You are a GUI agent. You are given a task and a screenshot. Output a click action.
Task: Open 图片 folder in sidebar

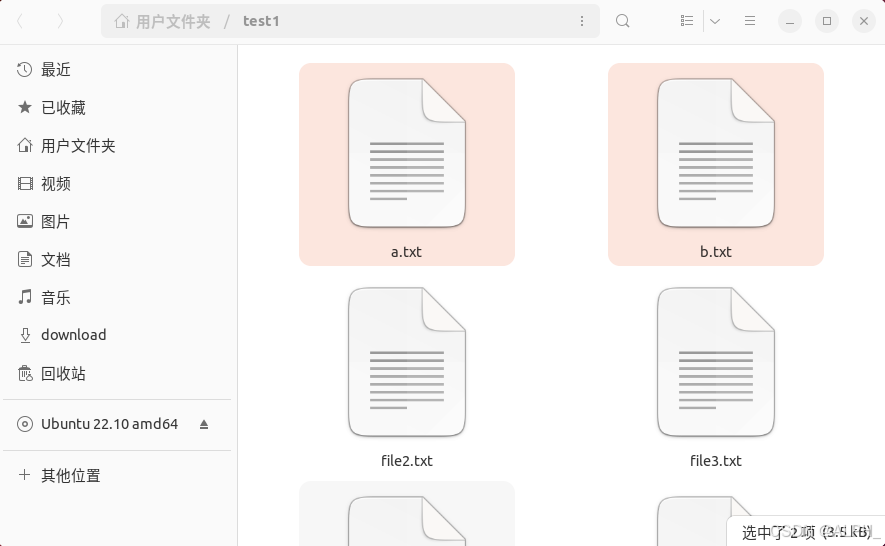click(120, 221)
